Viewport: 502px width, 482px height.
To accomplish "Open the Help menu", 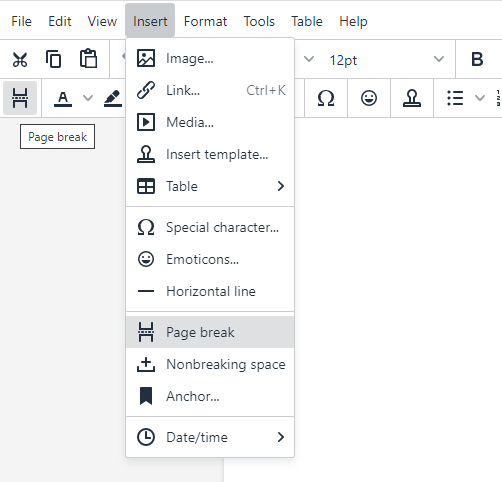I will click(353, 21).
